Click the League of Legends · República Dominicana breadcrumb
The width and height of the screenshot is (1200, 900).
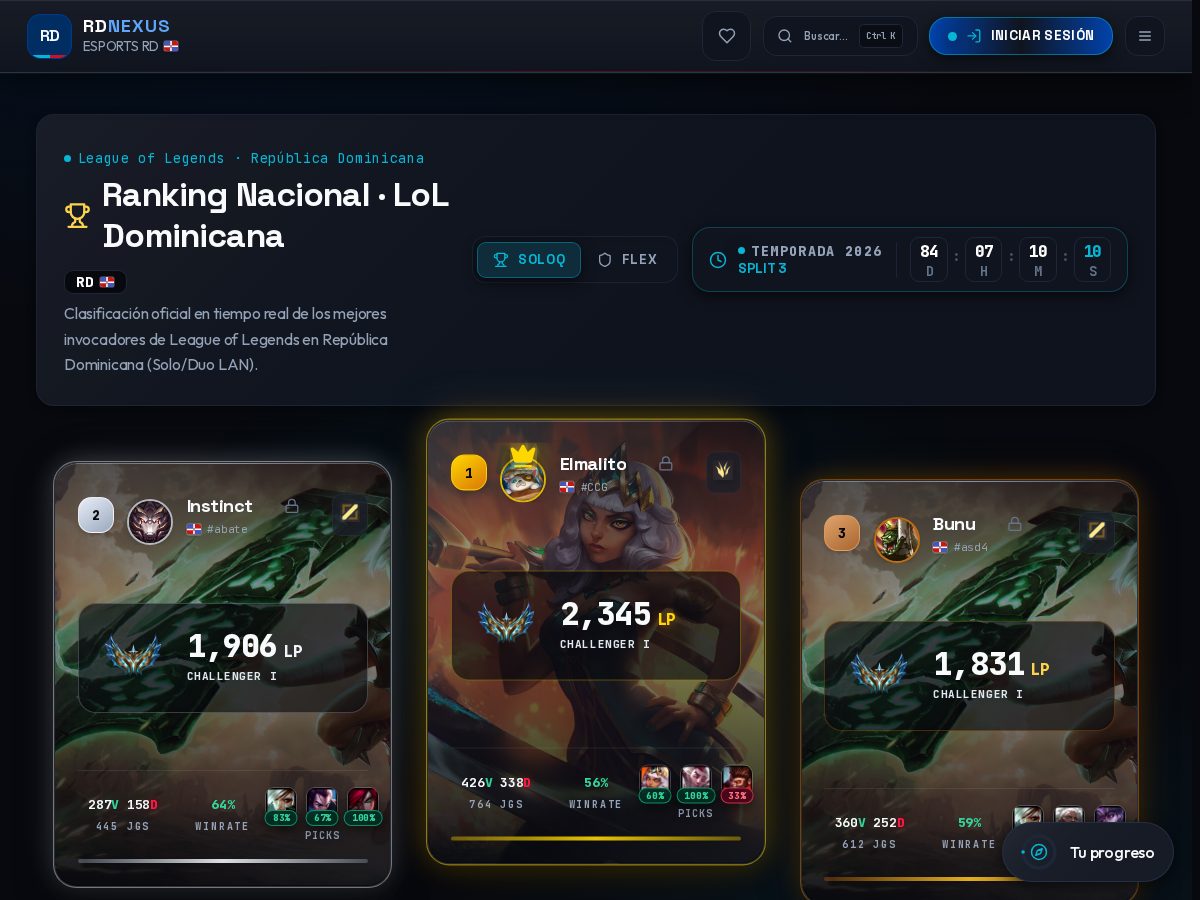click(x=251, y=158)
